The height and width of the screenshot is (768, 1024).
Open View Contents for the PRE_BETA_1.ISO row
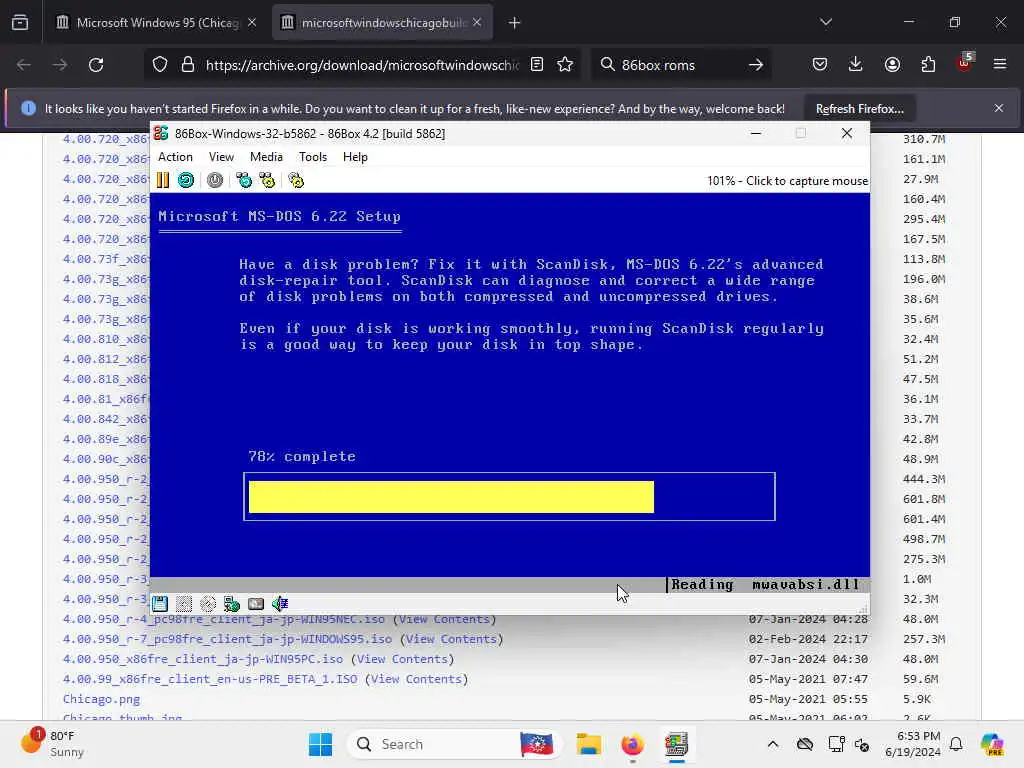pos(417,679)
